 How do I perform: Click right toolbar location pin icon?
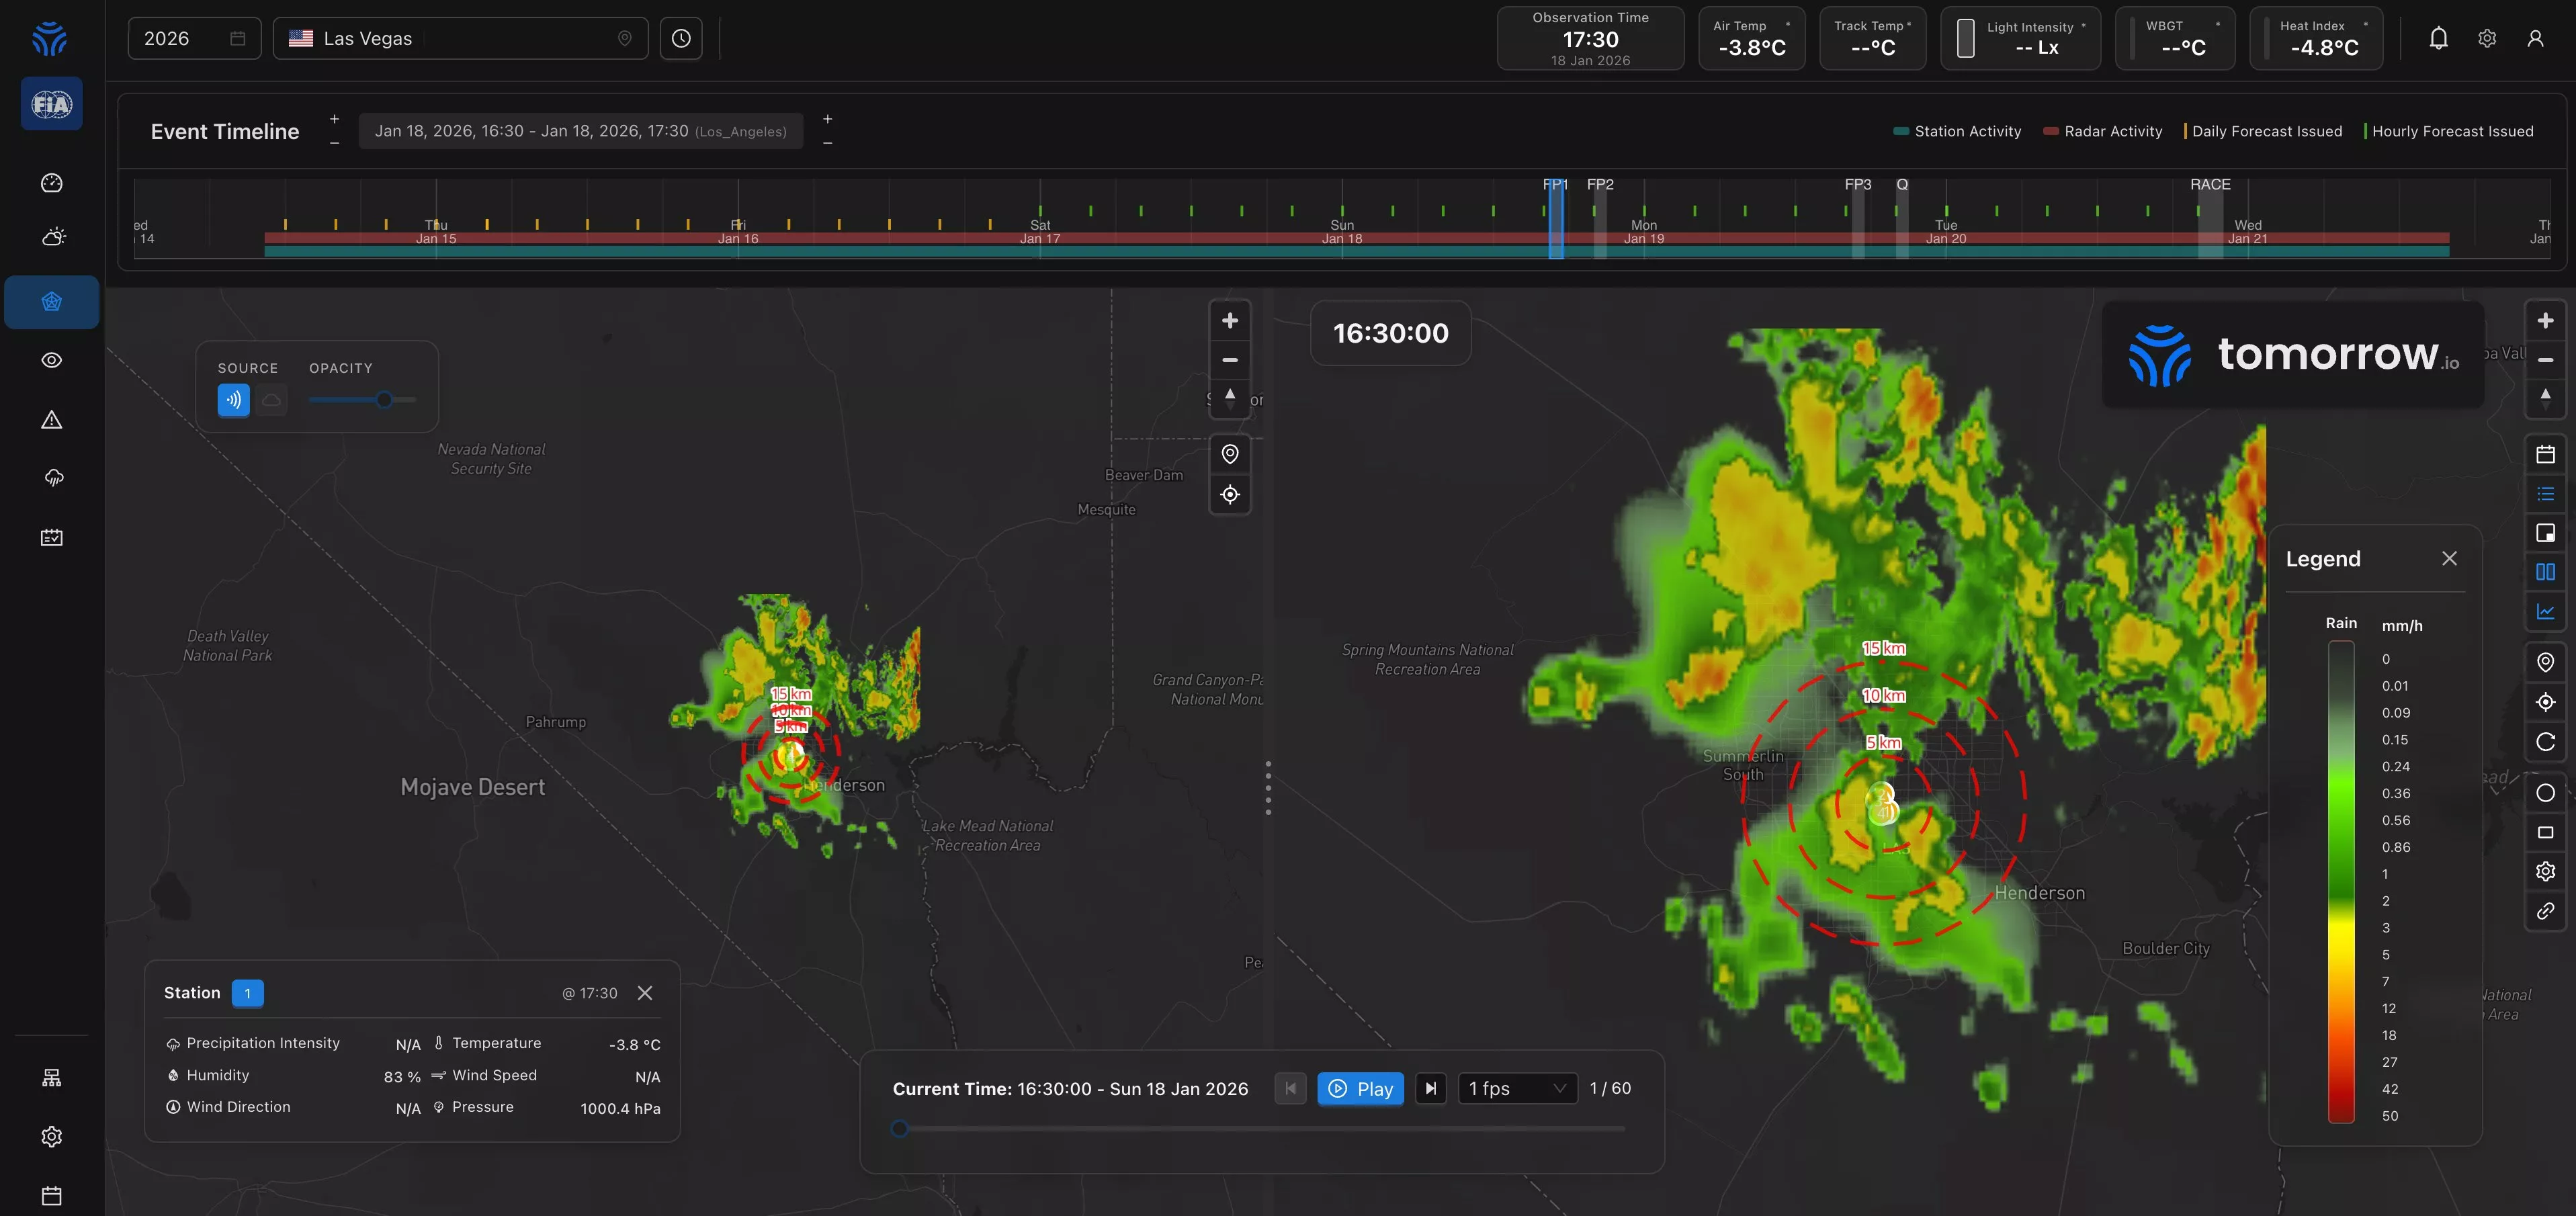click(x=2546, y=662)
